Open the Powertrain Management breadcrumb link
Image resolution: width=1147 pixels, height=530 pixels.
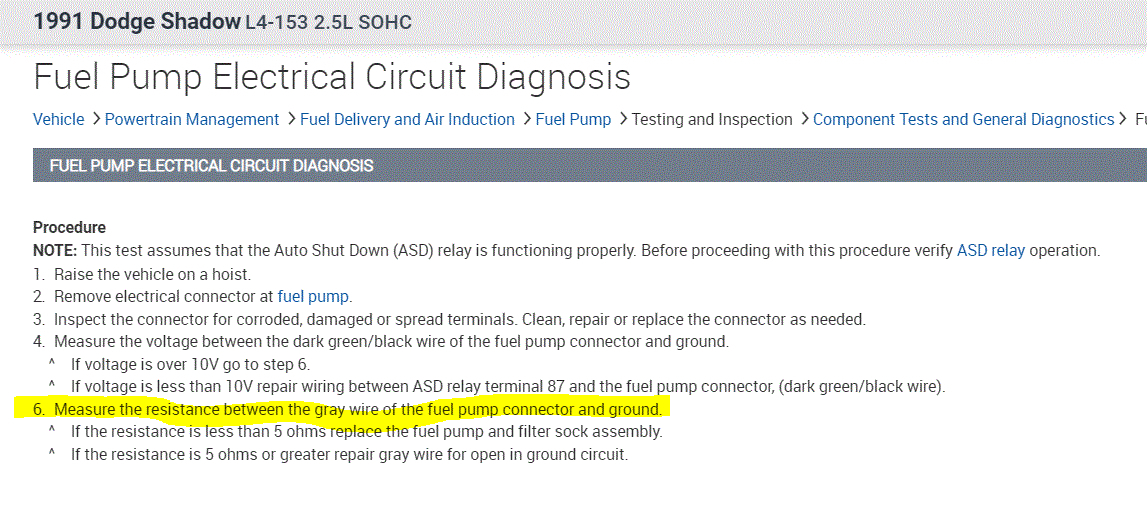192,119
